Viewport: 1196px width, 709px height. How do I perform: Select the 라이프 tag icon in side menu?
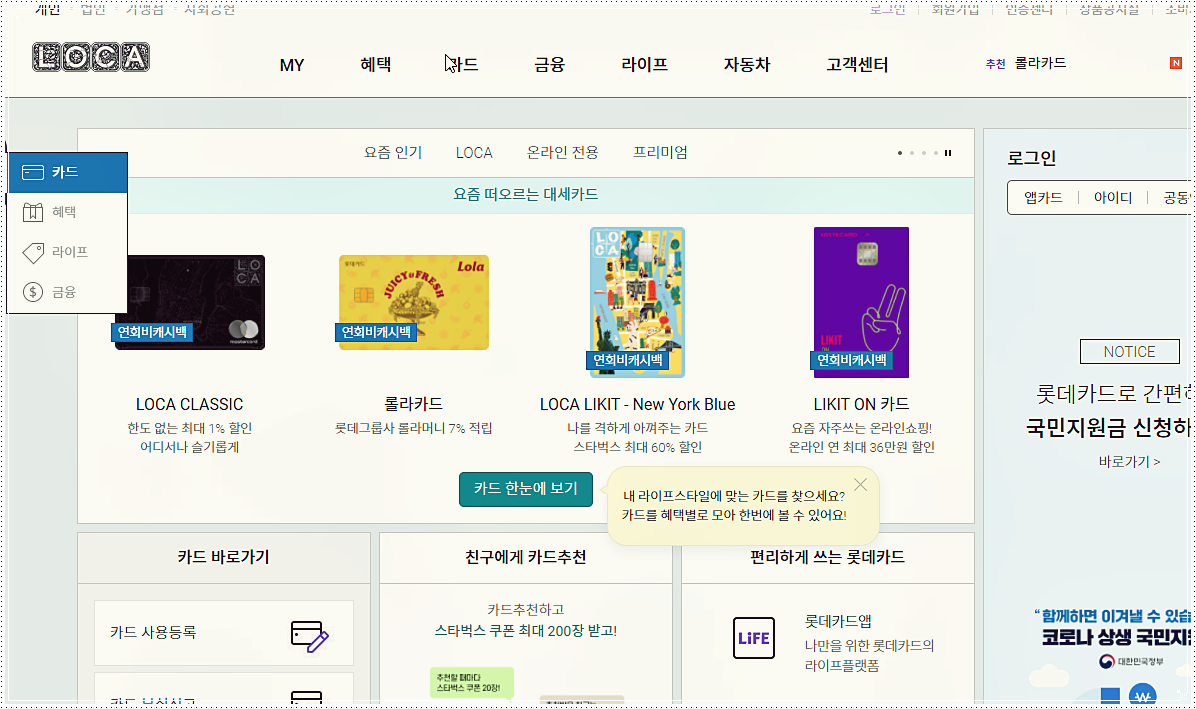pyautogui.click(x=33, y=252)
